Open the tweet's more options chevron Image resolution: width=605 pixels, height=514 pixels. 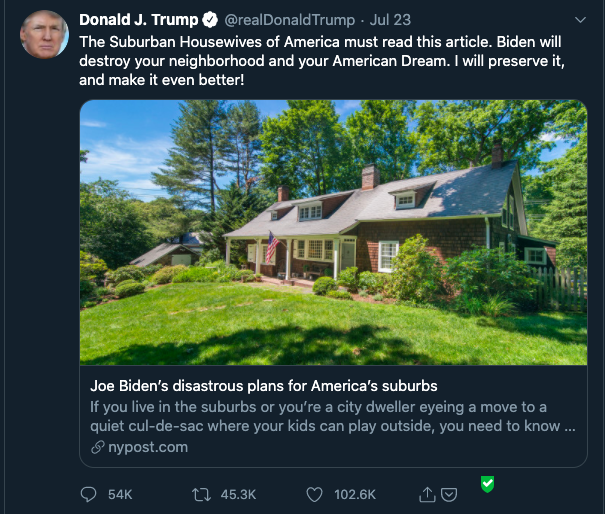580,20
